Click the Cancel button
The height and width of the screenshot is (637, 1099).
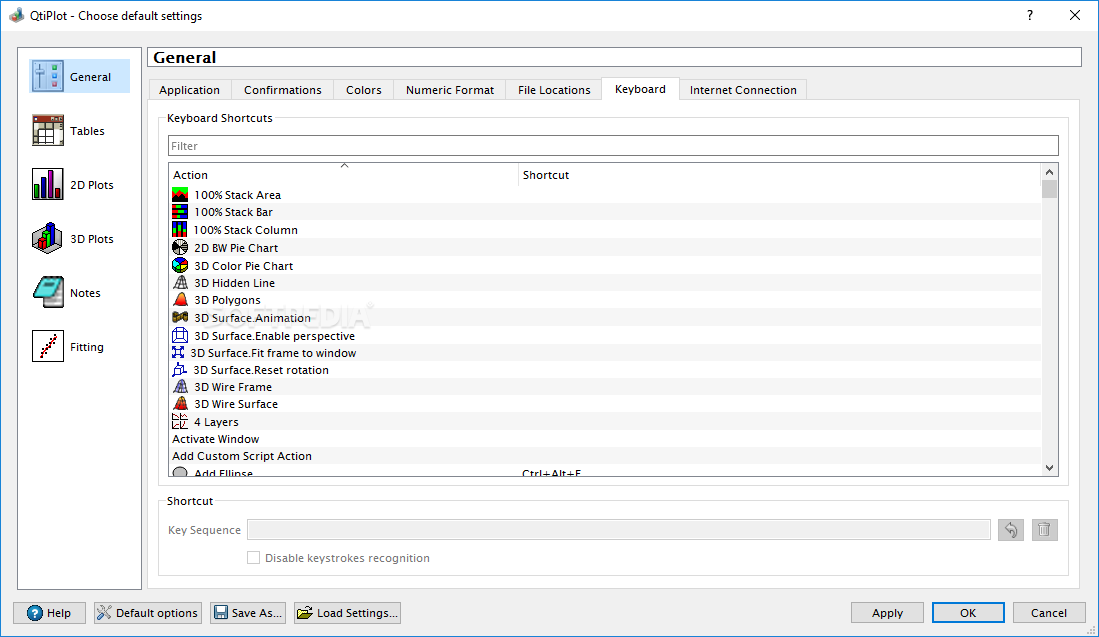click(x=1049, y=612)
